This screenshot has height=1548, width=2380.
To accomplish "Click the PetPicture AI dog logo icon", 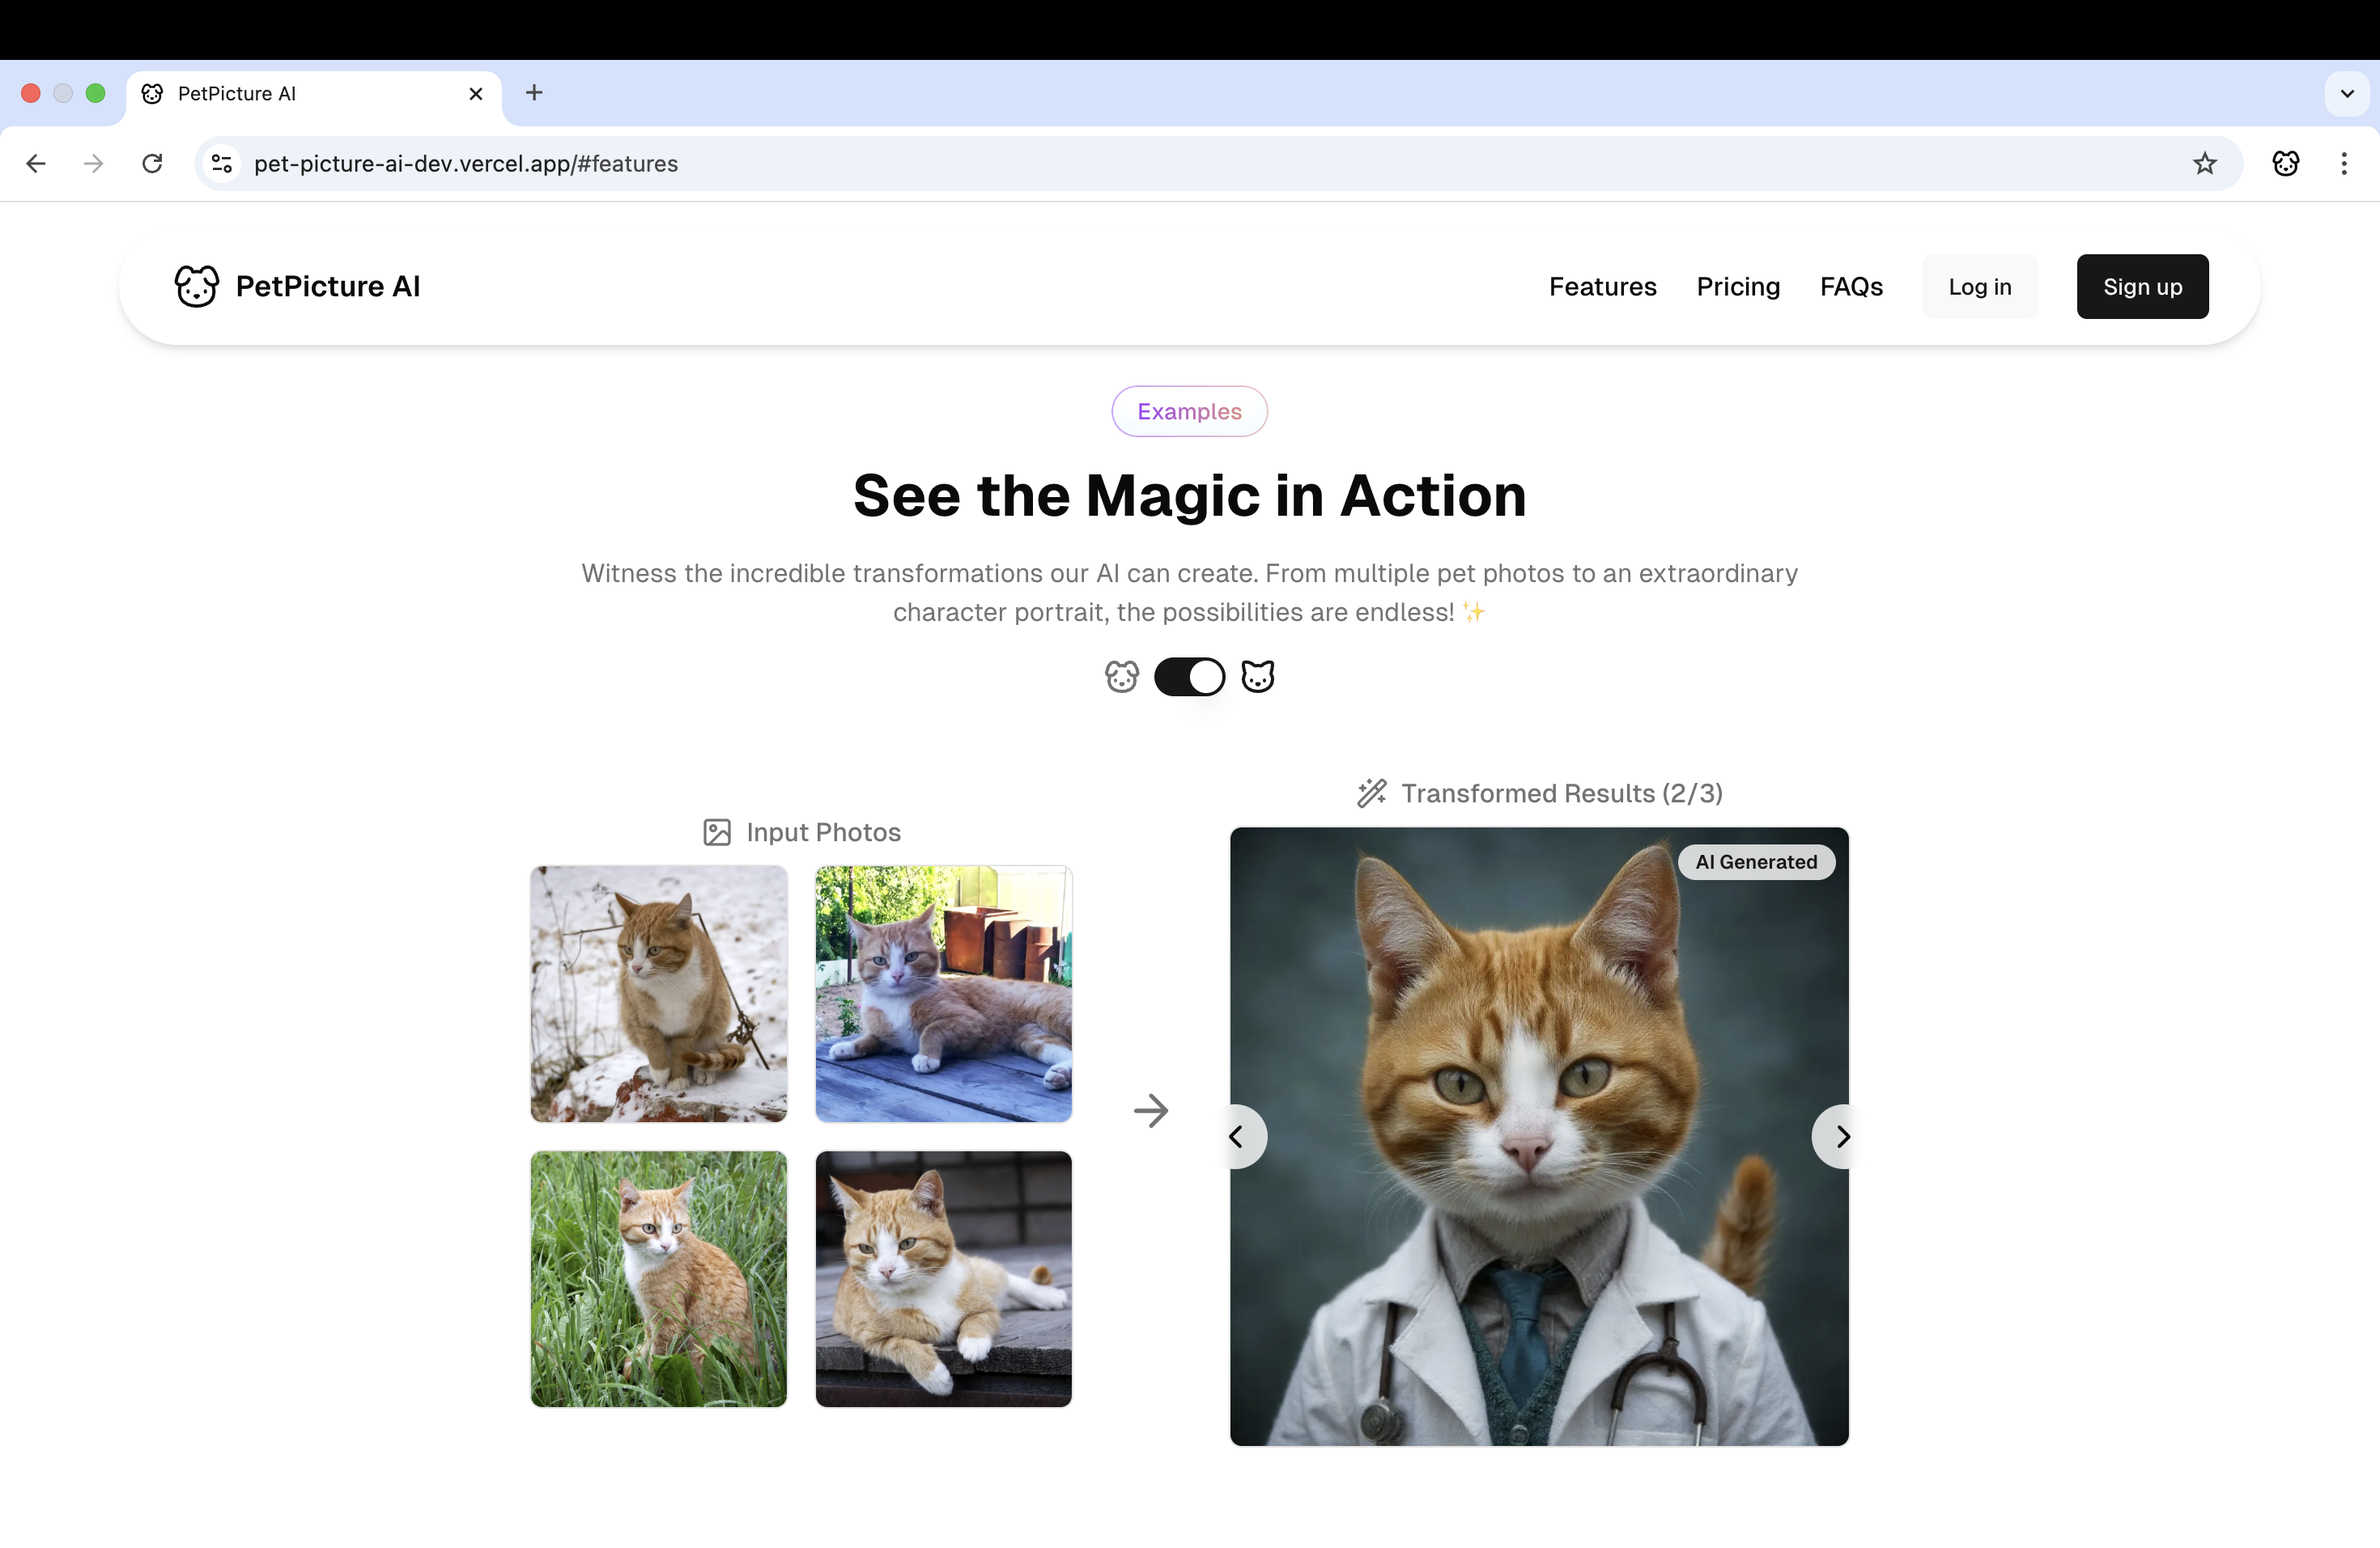I will tap(196, 286).
